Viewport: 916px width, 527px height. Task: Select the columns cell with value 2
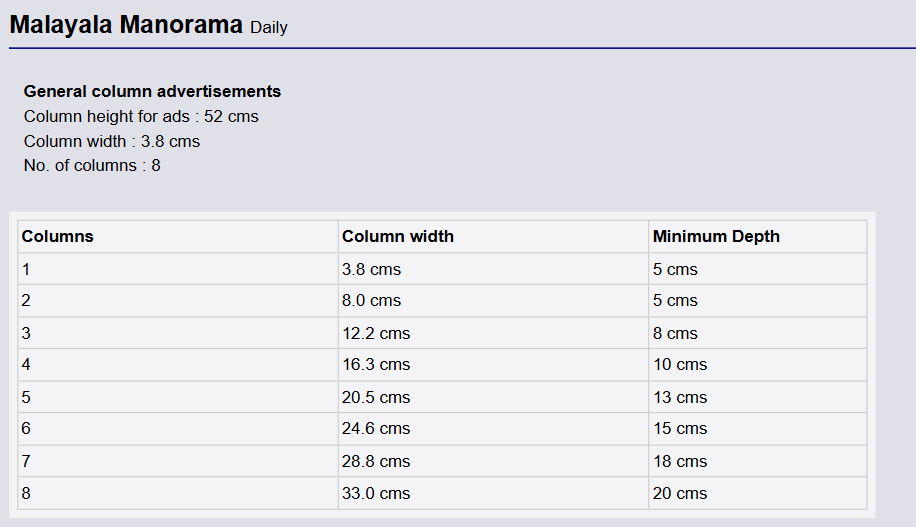(178, 301)
